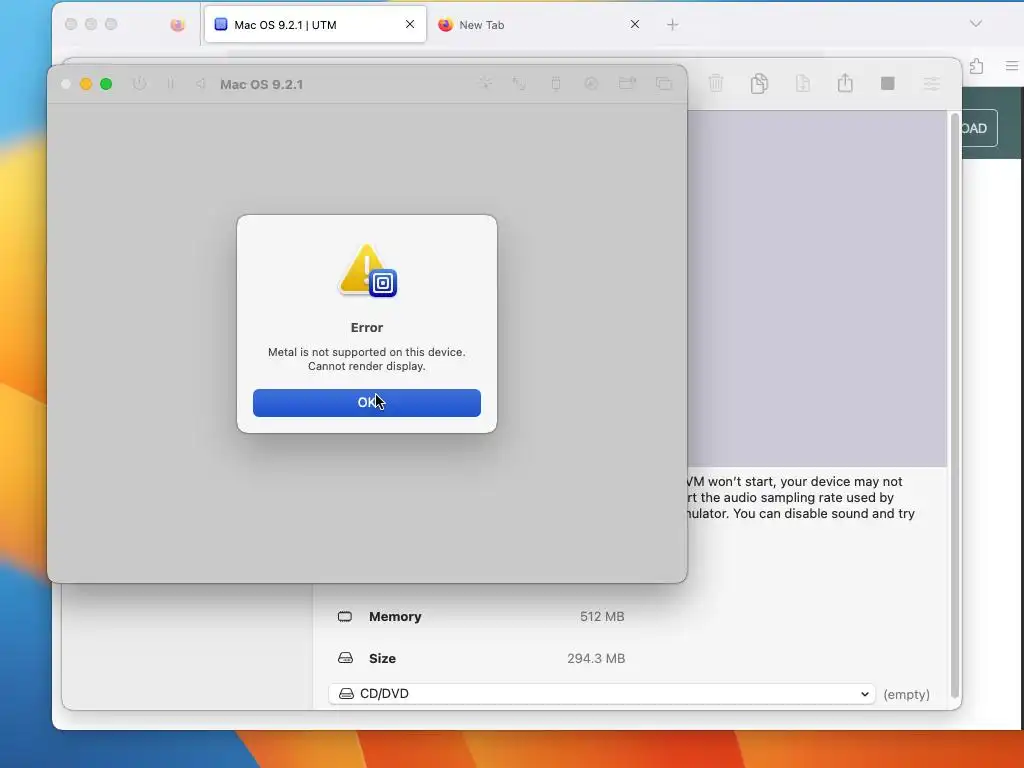Click the shared folder icon in the VM toolbar
This screenshot has width=1024, height=768.
coord(627,83)
